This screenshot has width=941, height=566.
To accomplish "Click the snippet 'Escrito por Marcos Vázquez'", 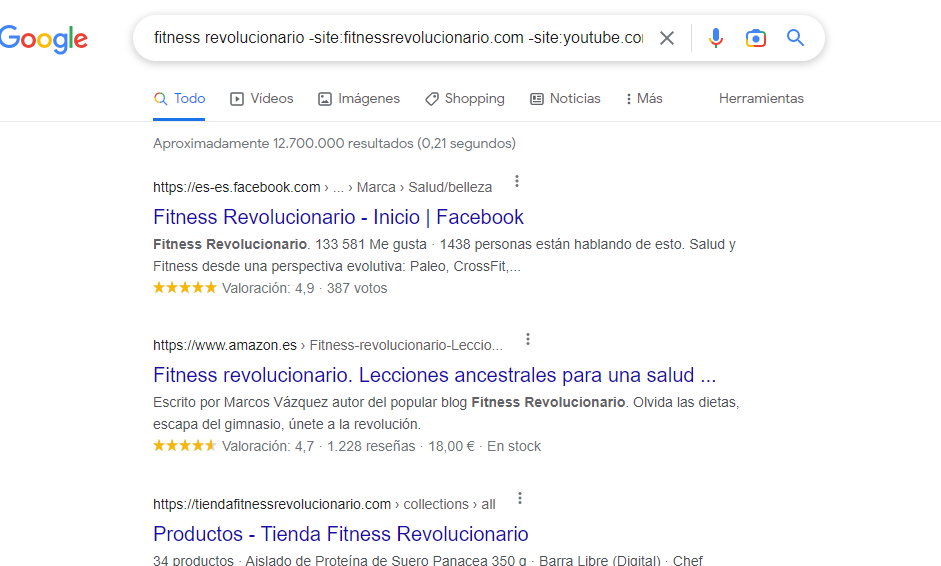I will click(241, 402).
